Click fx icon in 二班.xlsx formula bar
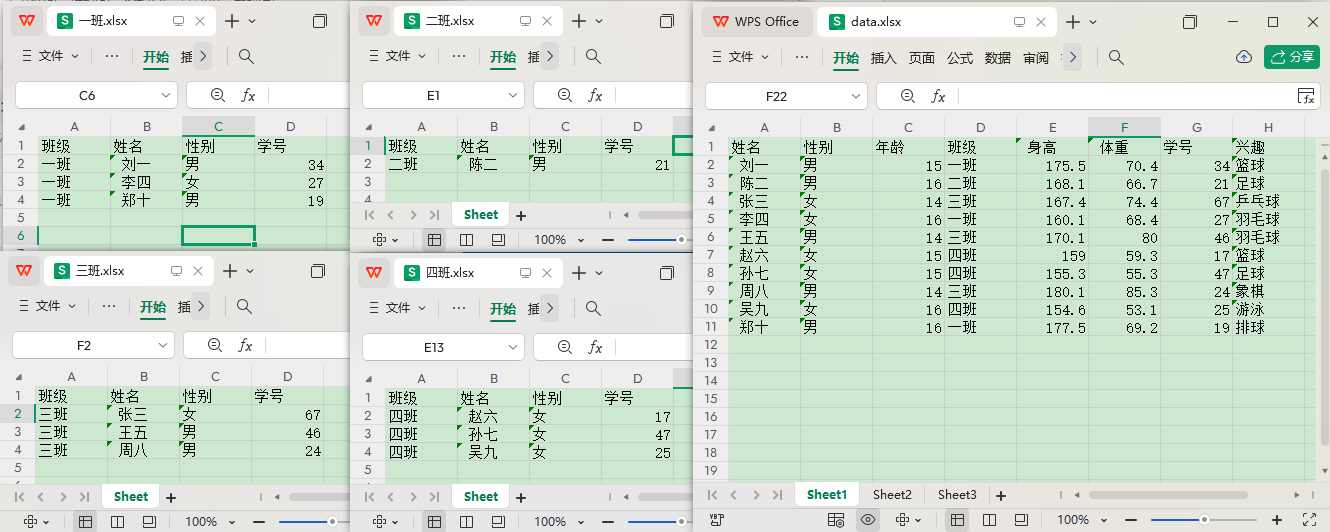The width and height of the screenshot is (1330, 532). click(x=595, y=96)
